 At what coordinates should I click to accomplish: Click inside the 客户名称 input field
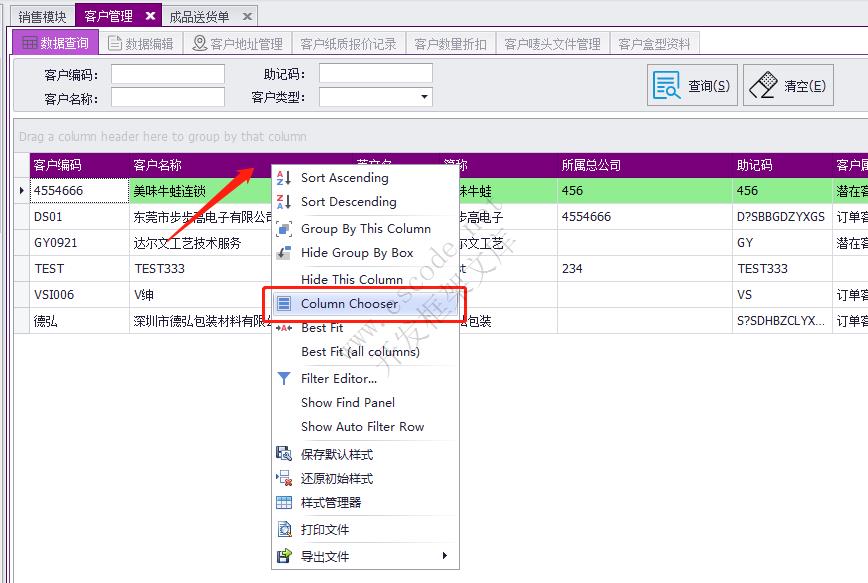point(168,96)
